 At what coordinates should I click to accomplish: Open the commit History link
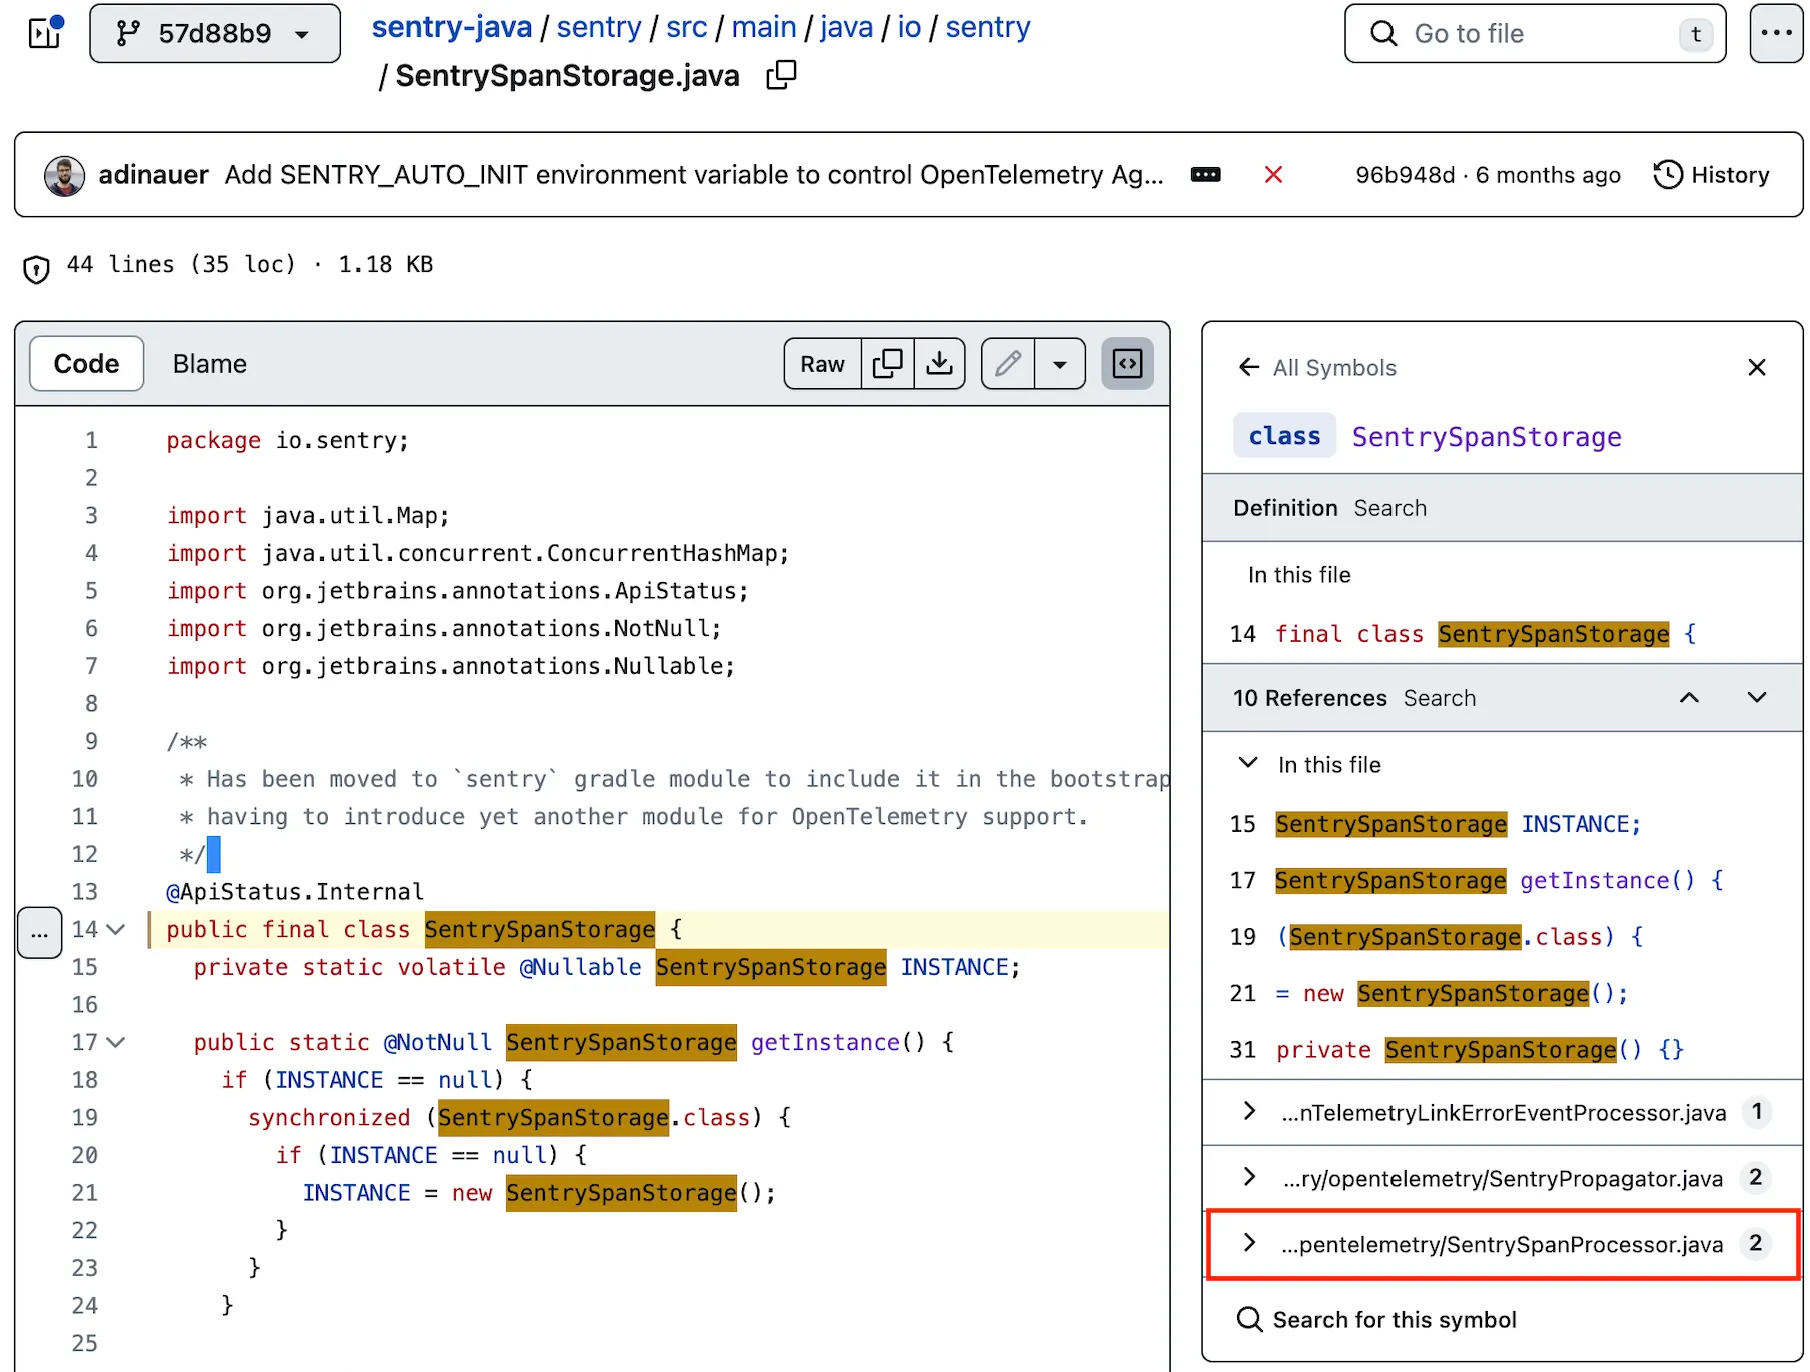(1711, 175)
